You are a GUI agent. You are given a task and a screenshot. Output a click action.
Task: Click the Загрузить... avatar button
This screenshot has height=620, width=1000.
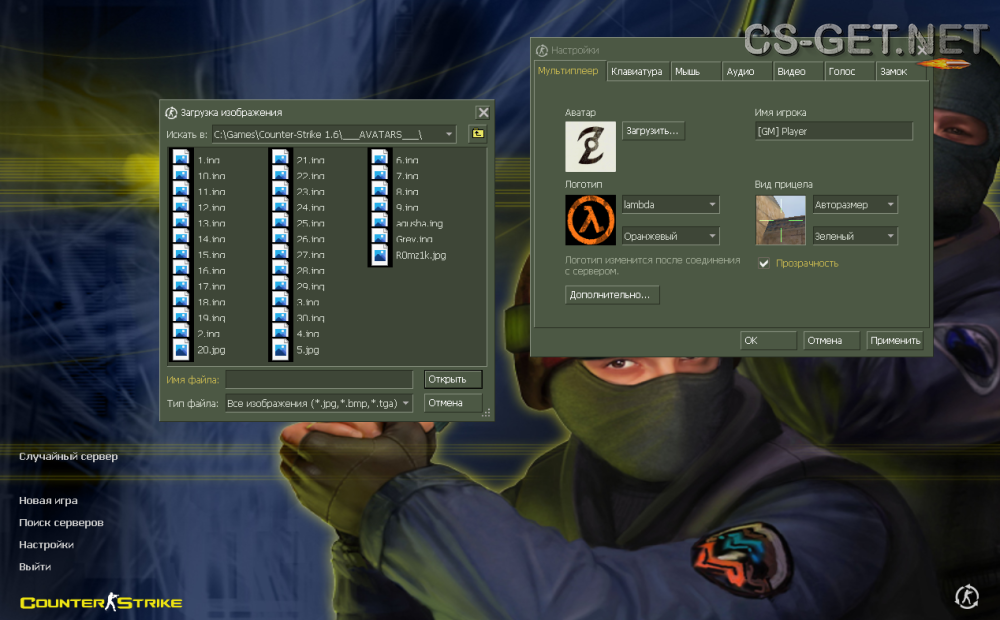tap(653, 131)
